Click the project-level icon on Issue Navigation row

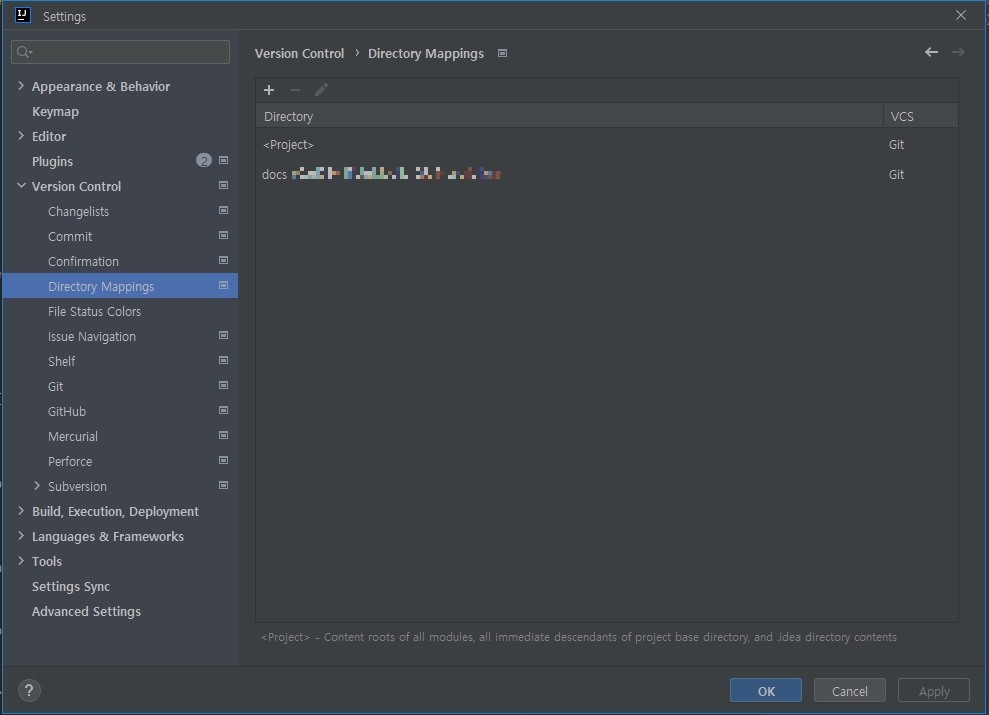223,335
